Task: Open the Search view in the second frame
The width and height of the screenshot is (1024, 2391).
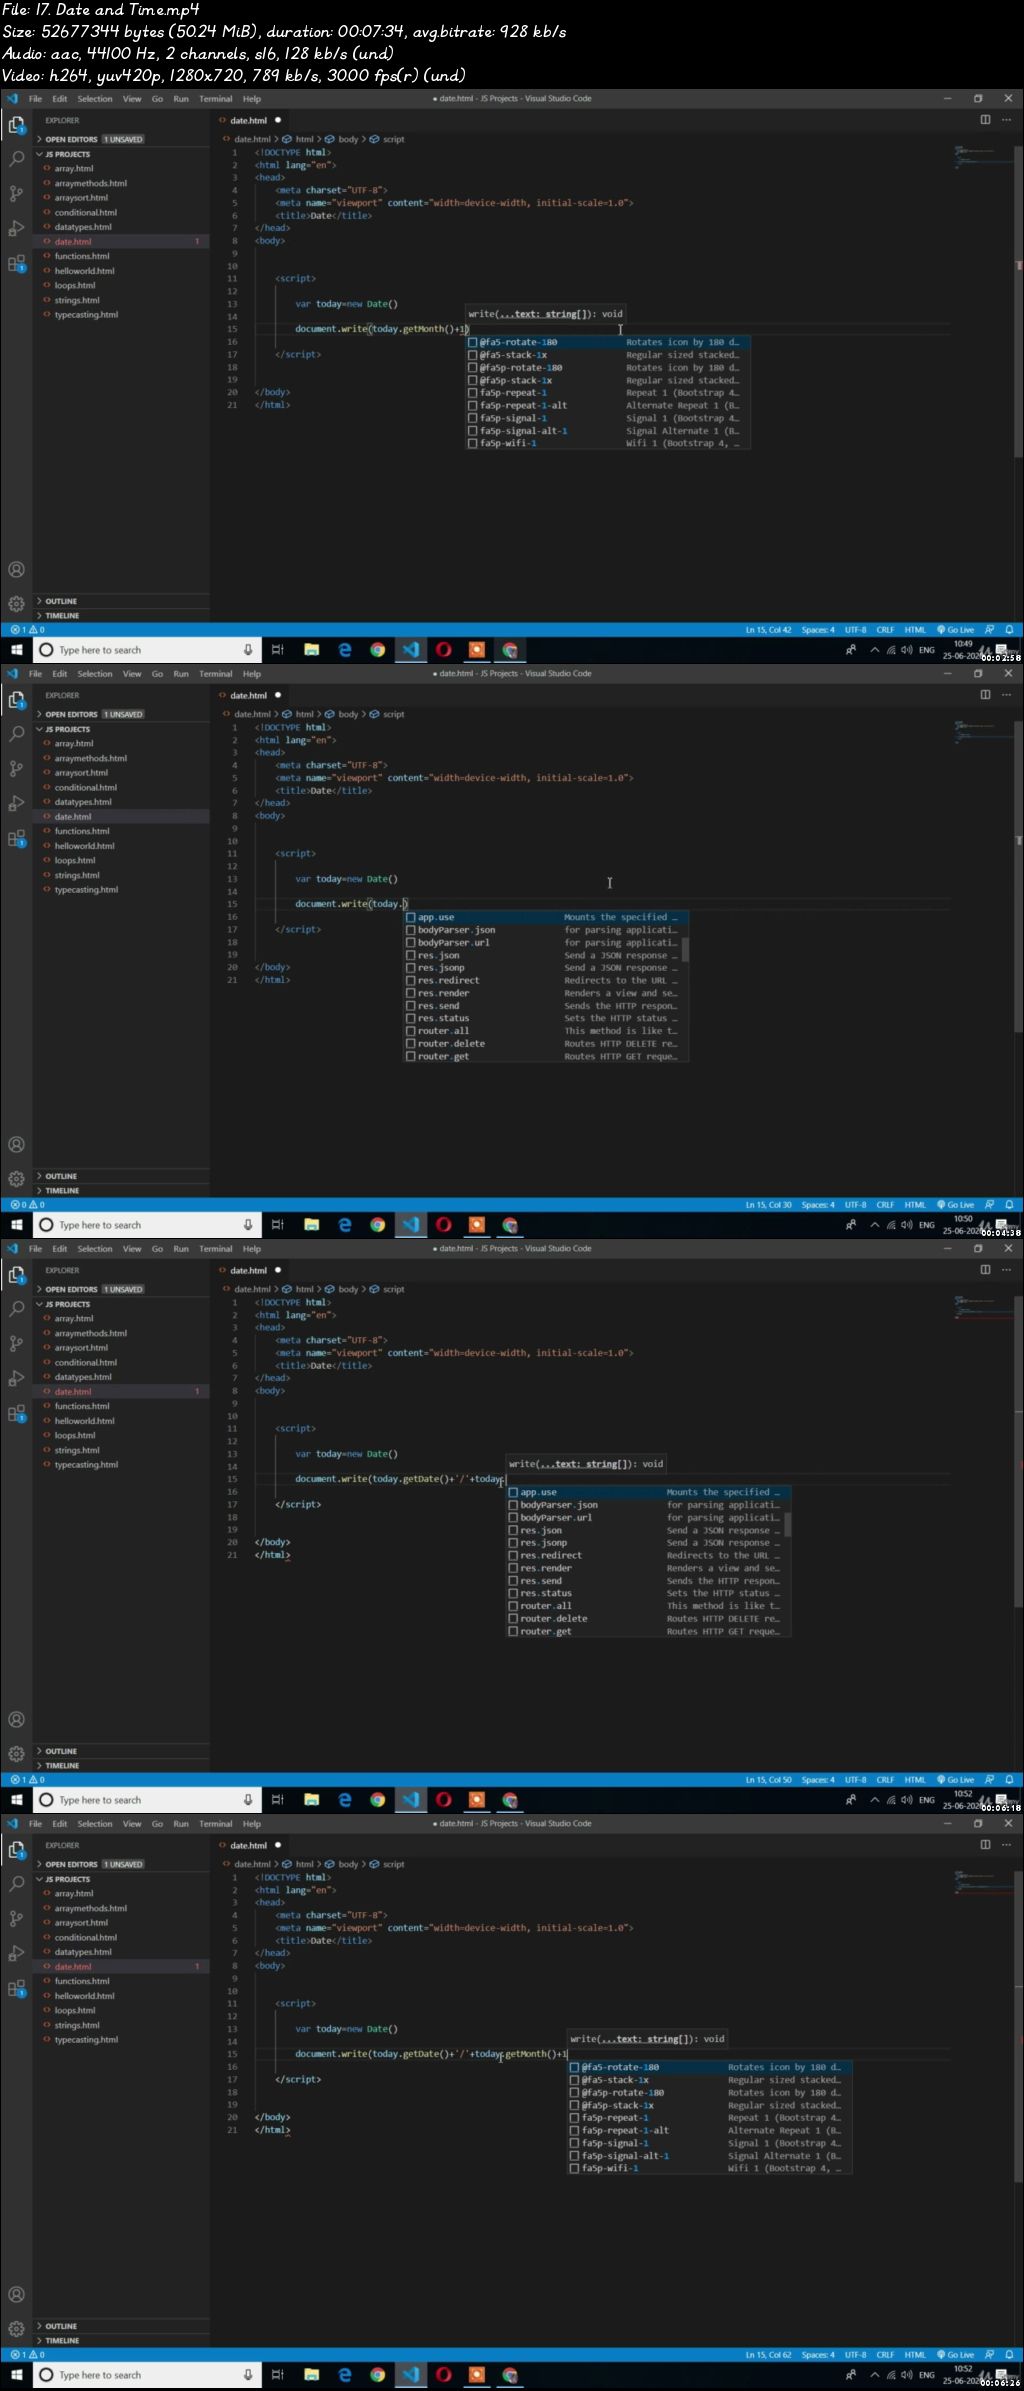Action: (16, 734)
